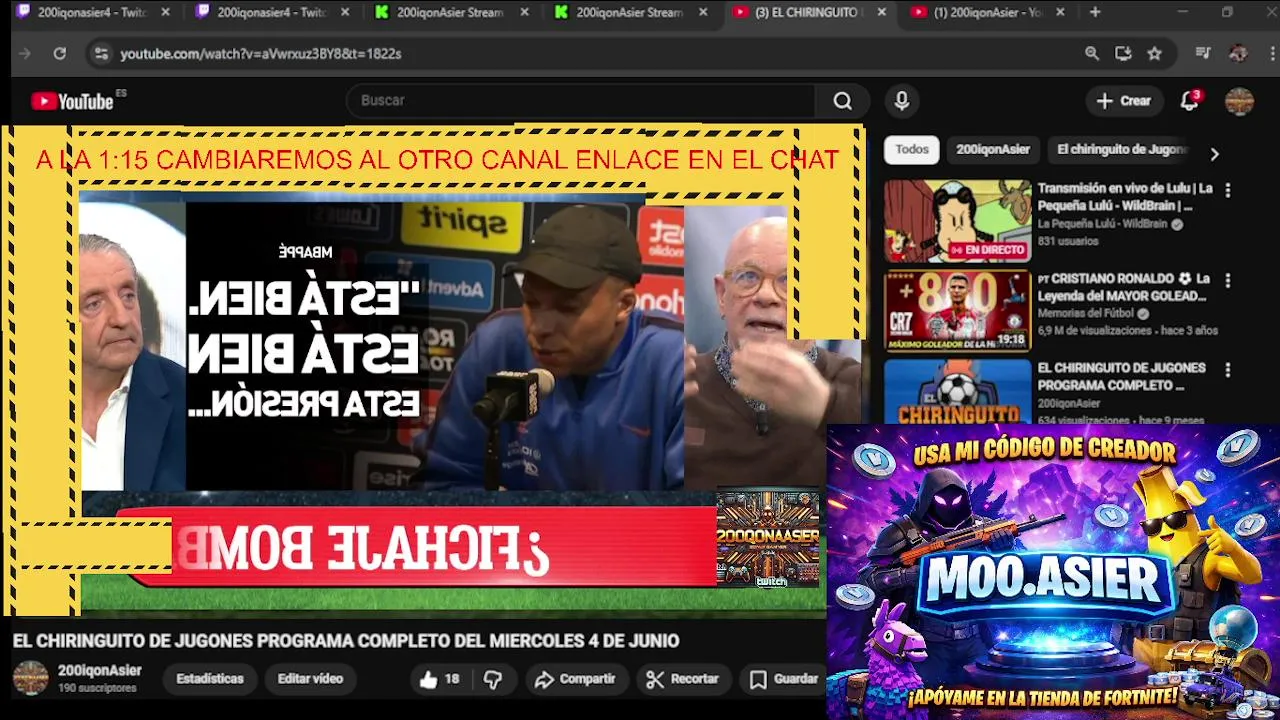Click the Buscar search field
Screen dimensions: 1280x720
coord(580,101)
